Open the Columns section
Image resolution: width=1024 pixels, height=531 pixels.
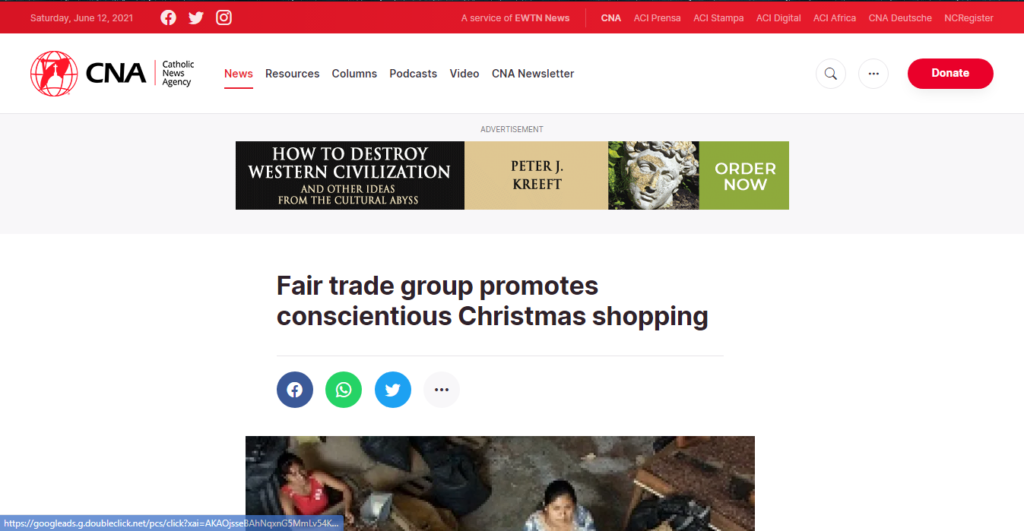point(354,74)
